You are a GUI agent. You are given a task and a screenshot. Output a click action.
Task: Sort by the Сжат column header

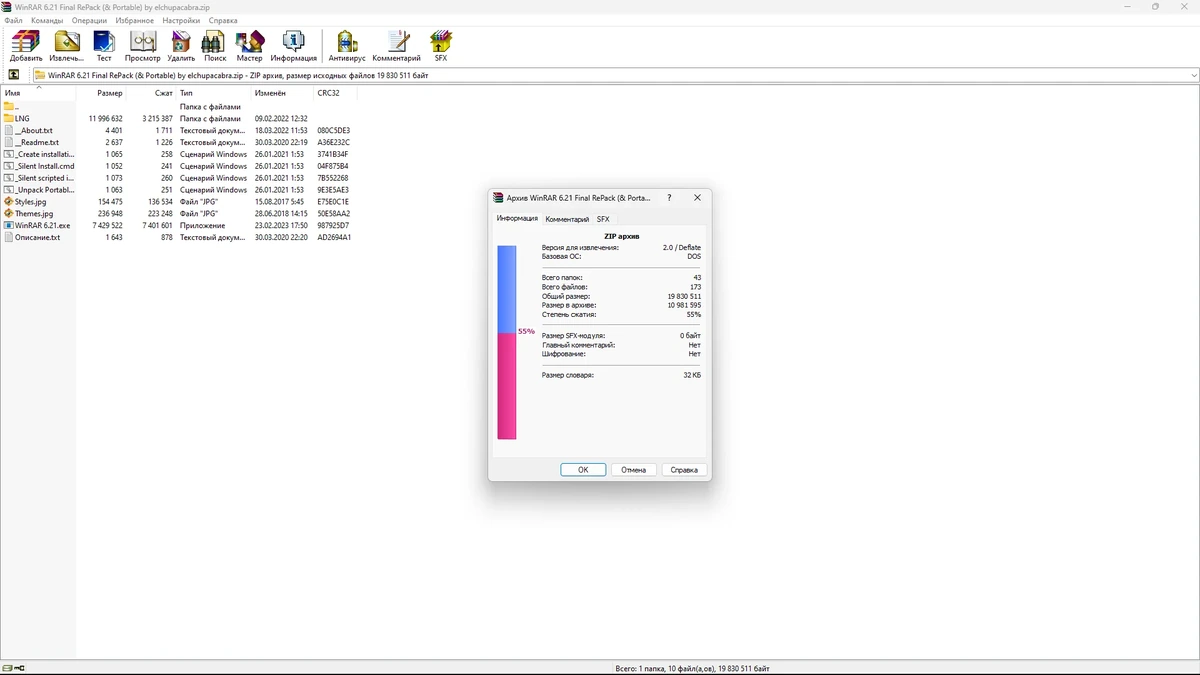(151, 93)
